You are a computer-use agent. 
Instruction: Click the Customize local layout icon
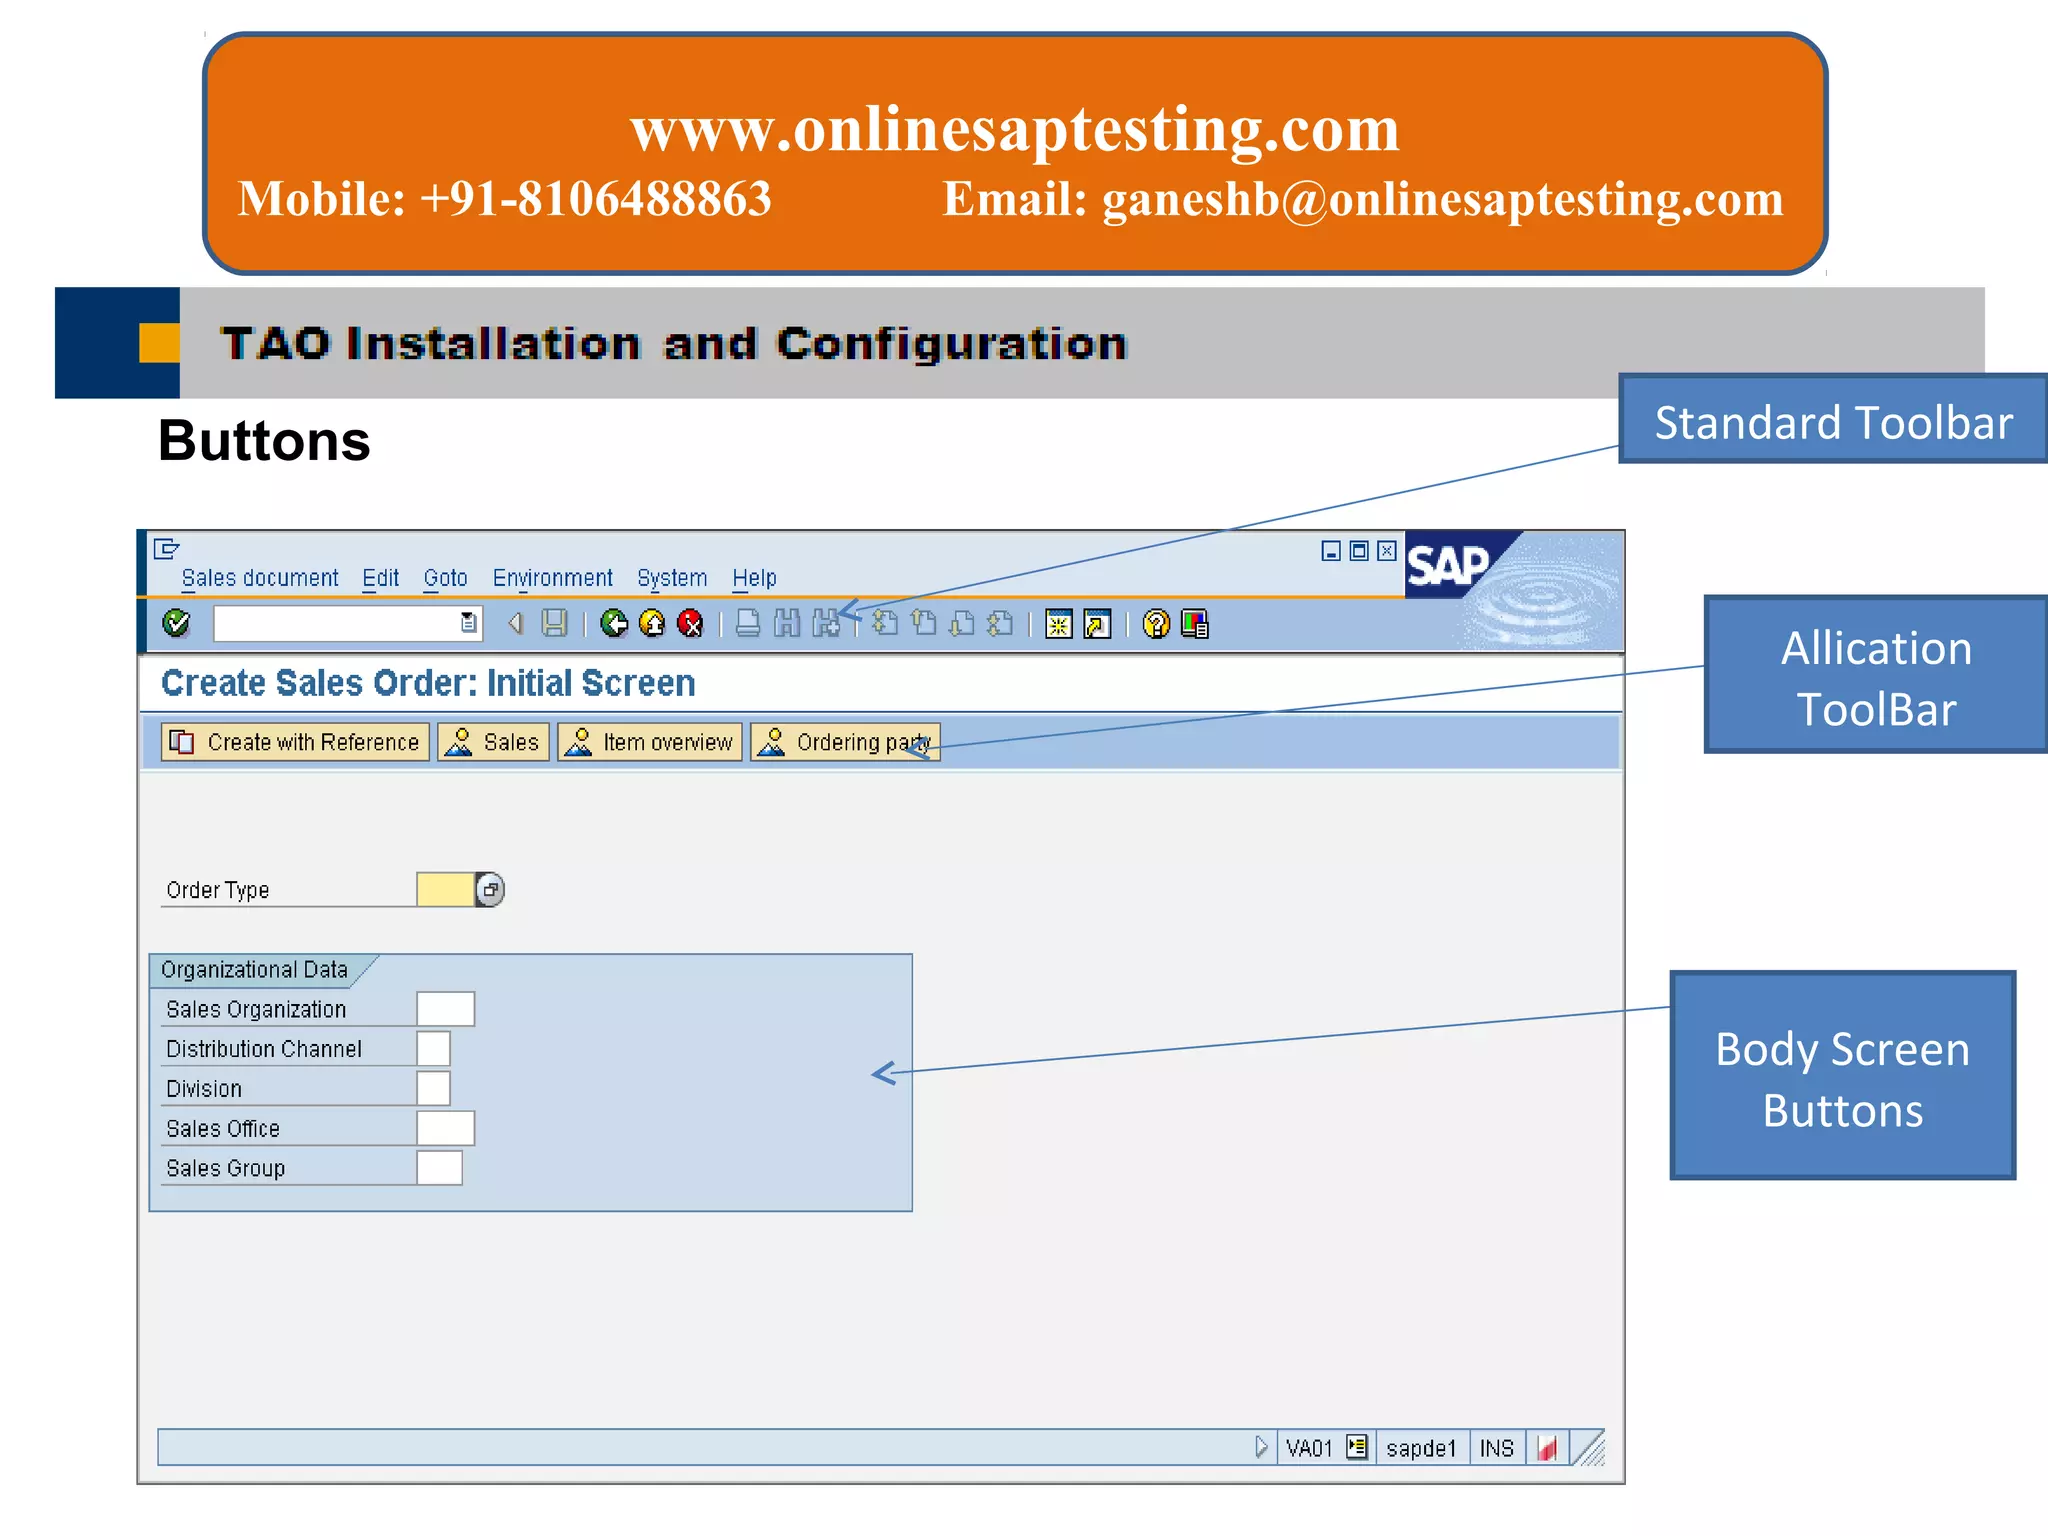coord(1195,624)
